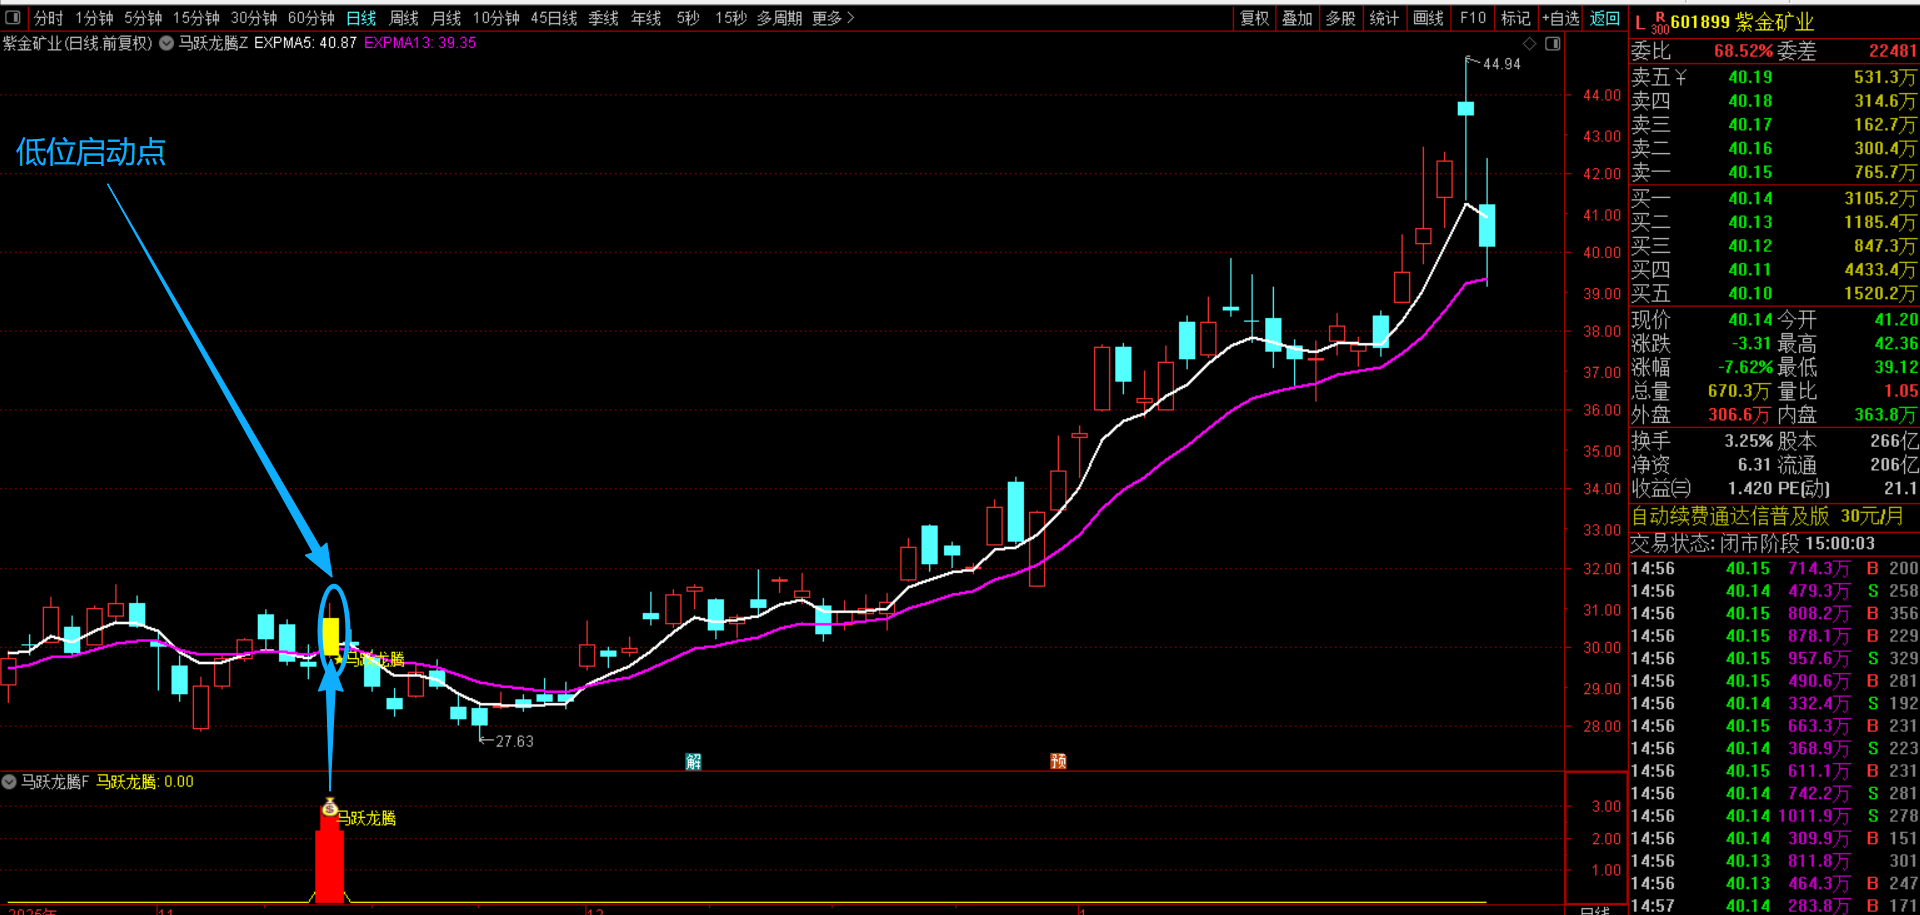Click the 返回 back button
1920x915 pixels.
coord(1605,18)
